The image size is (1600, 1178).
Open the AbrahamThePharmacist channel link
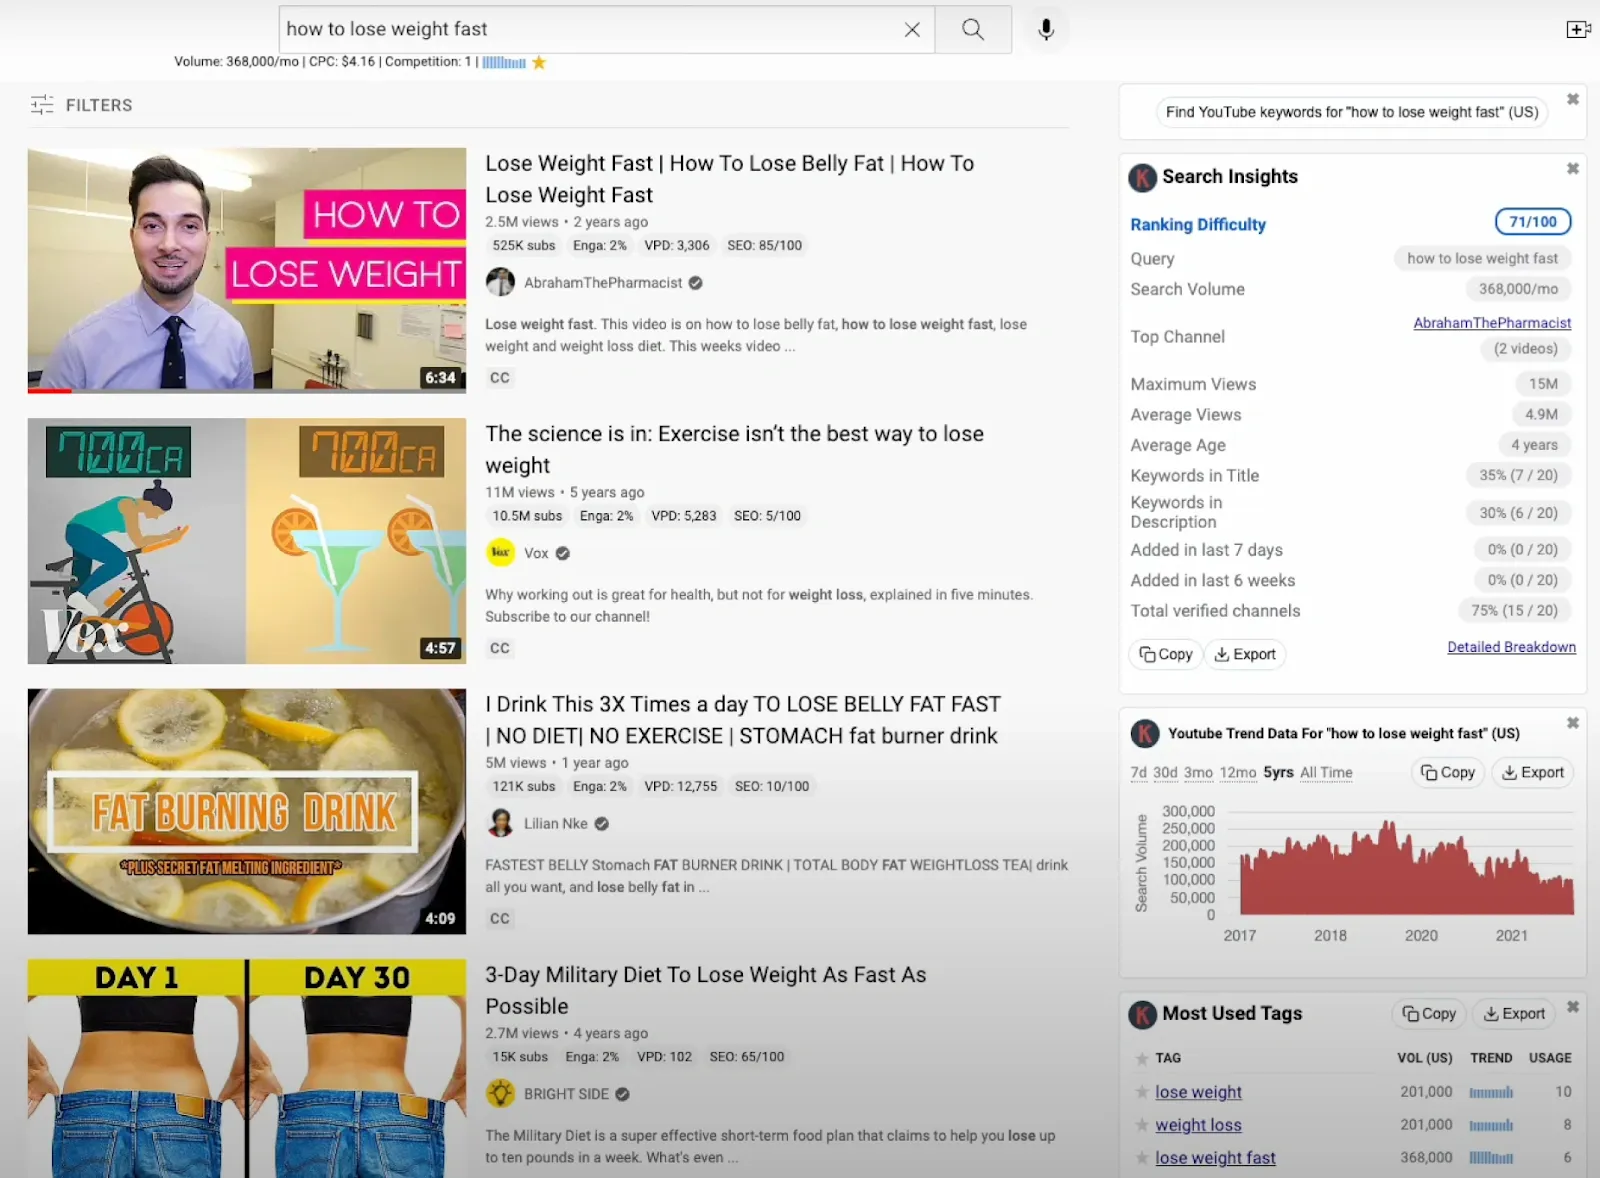click(1491, 322)
